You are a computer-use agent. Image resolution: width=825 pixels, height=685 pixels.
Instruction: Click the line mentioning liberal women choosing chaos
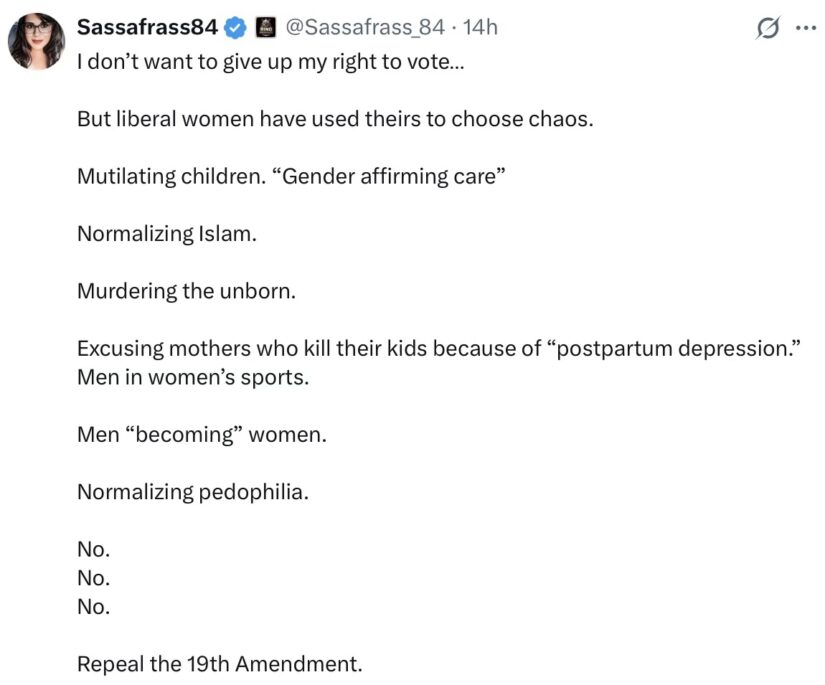[x=335, y=119]
